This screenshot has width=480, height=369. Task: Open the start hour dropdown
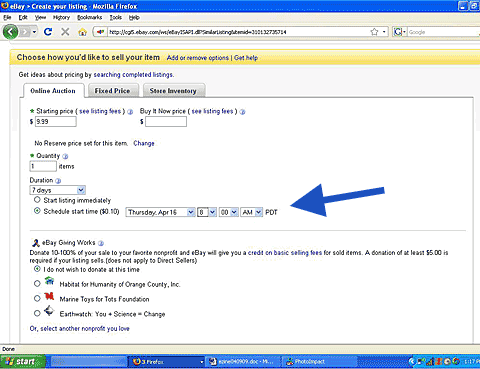pyautogui.click(x=207, y=212)
